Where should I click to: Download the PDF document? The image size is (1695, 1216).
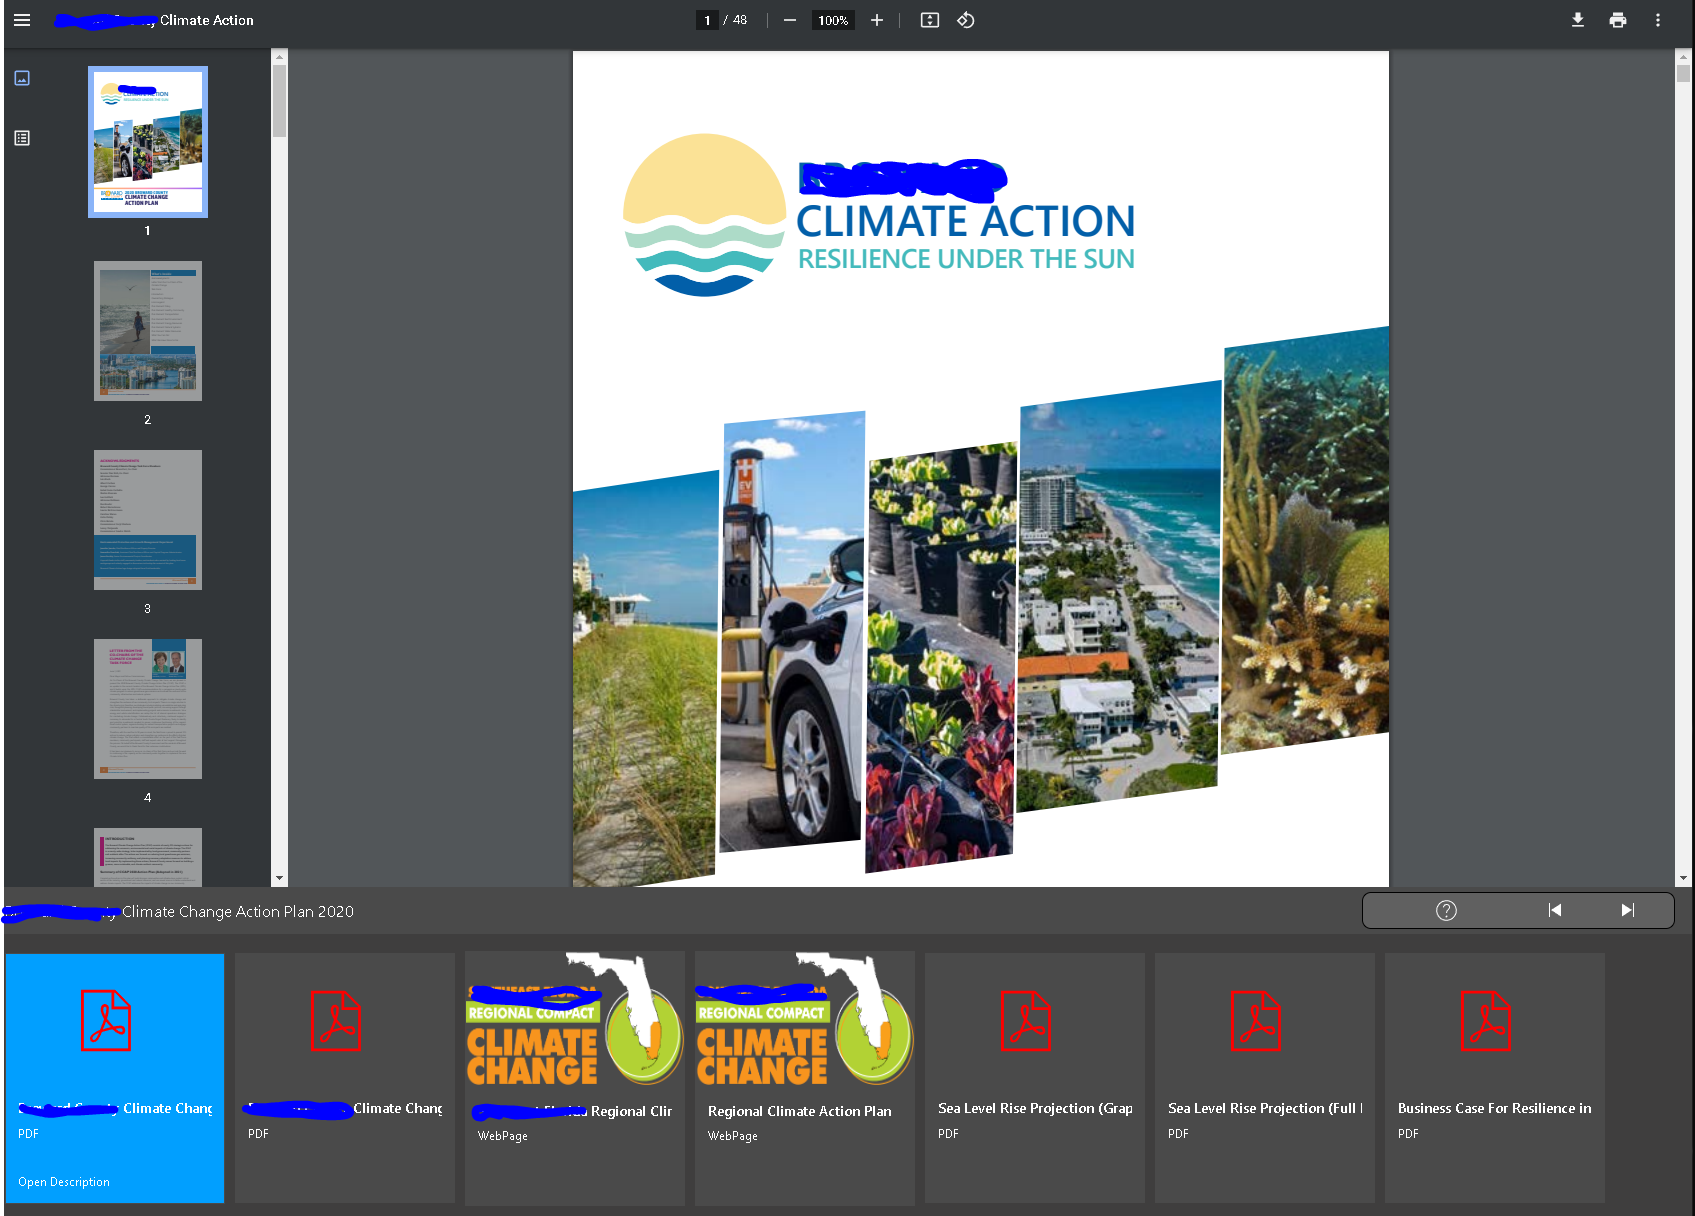[1578, 20]
